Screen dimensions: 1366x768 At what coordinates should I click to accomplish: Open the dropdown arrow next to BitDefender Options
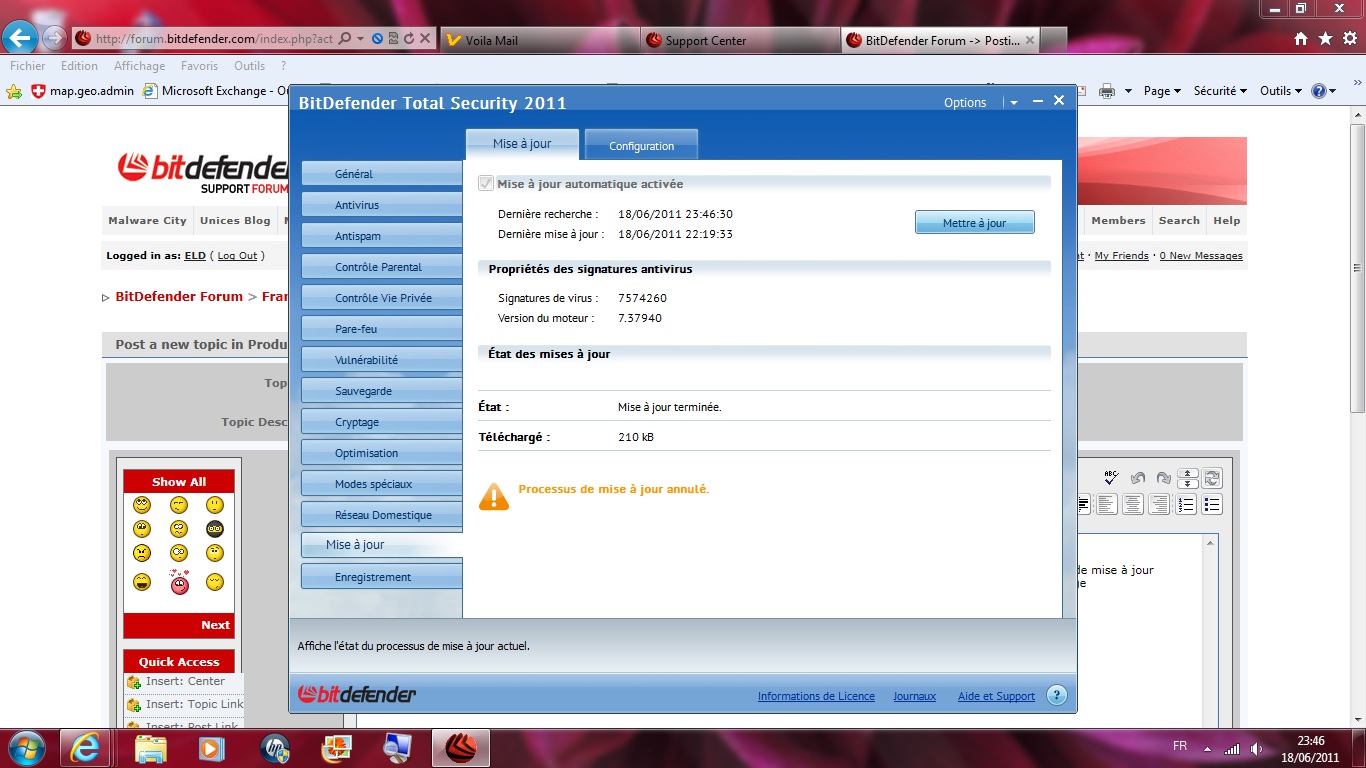coord(1013,102)
